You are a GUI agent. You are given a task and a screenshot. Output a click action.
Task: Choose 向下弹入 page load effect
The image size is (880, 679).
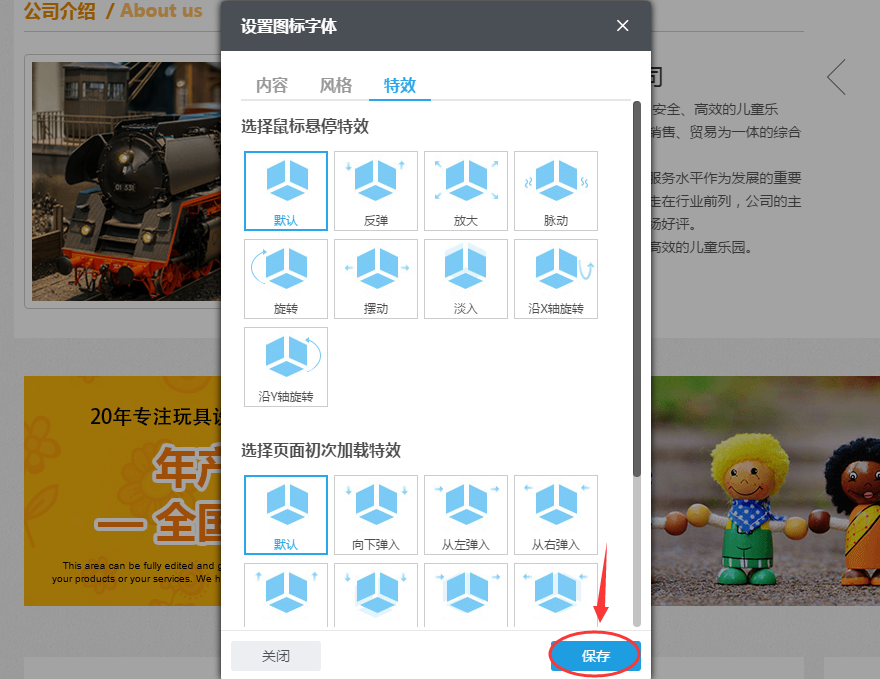pyautogui.click(x=376, y=515)
